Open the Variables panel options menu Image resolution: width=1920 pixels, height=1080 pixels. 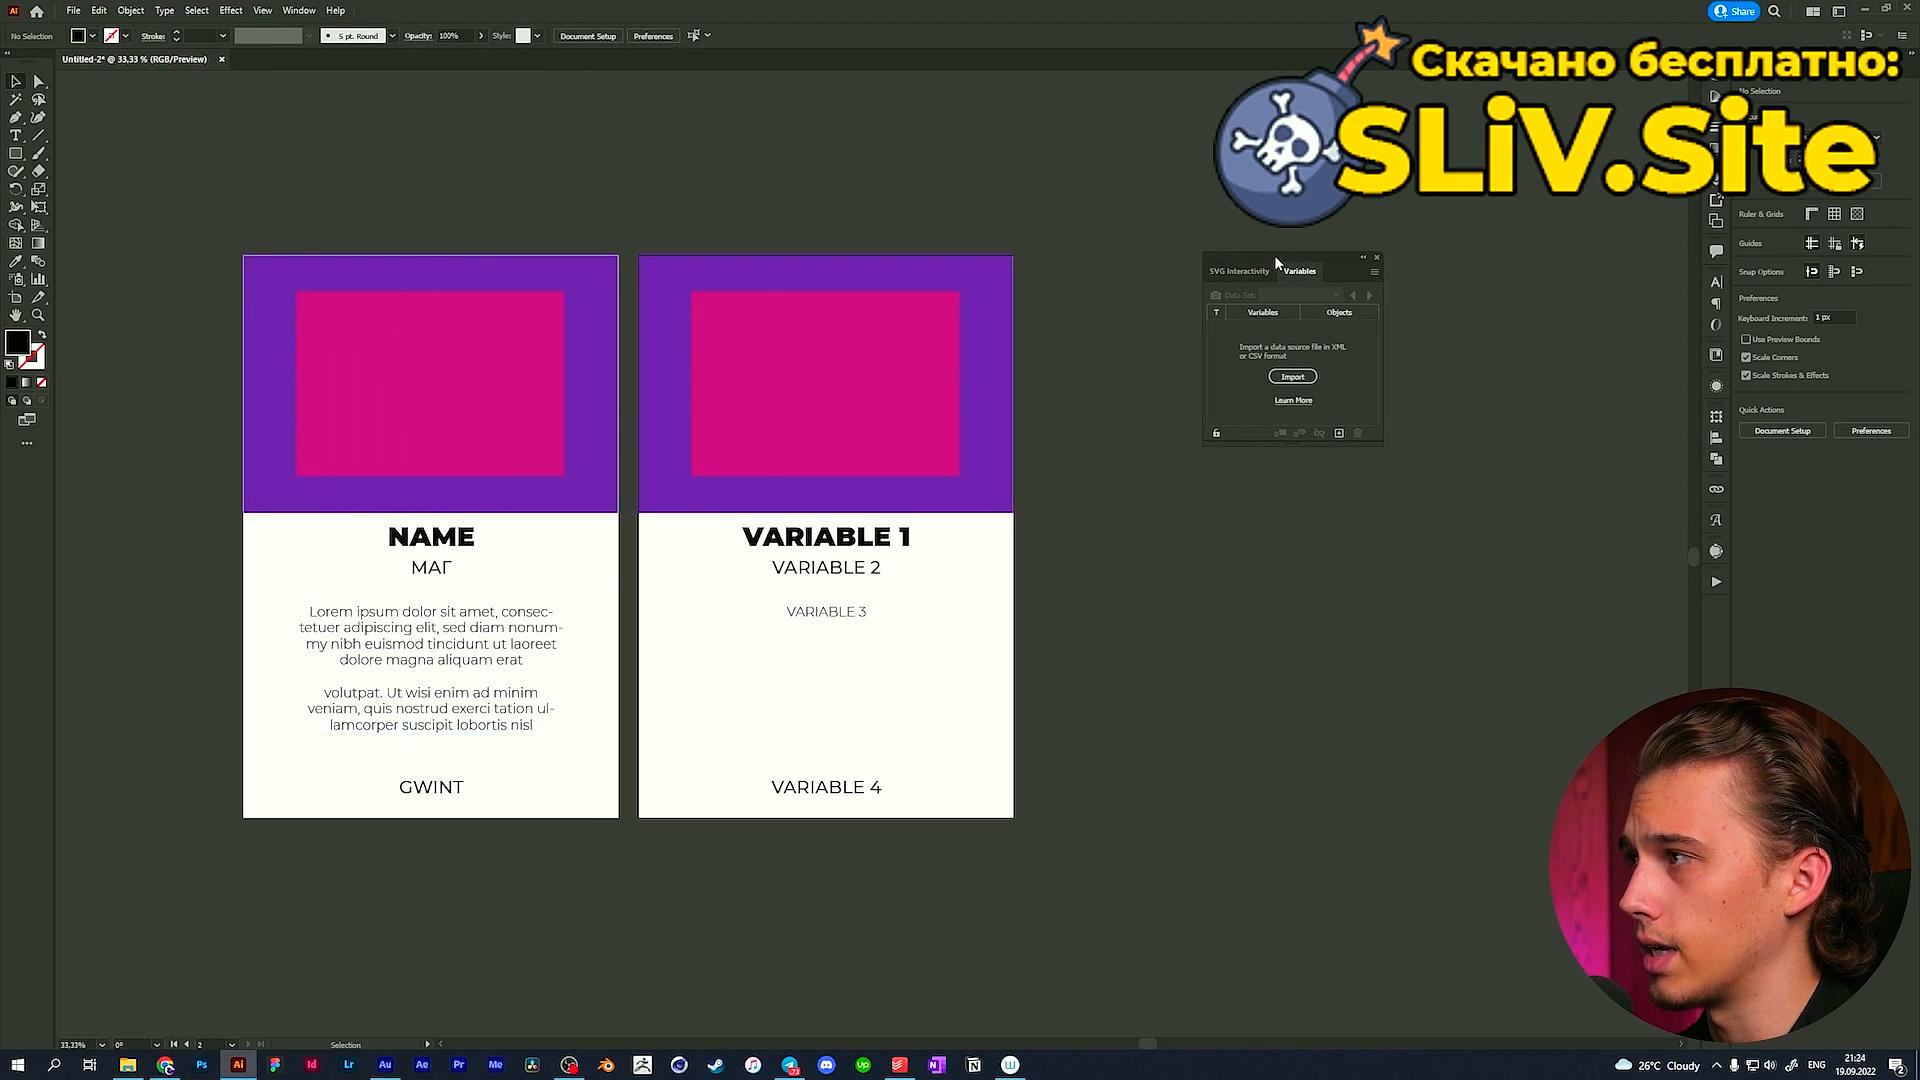point(1374,272)
